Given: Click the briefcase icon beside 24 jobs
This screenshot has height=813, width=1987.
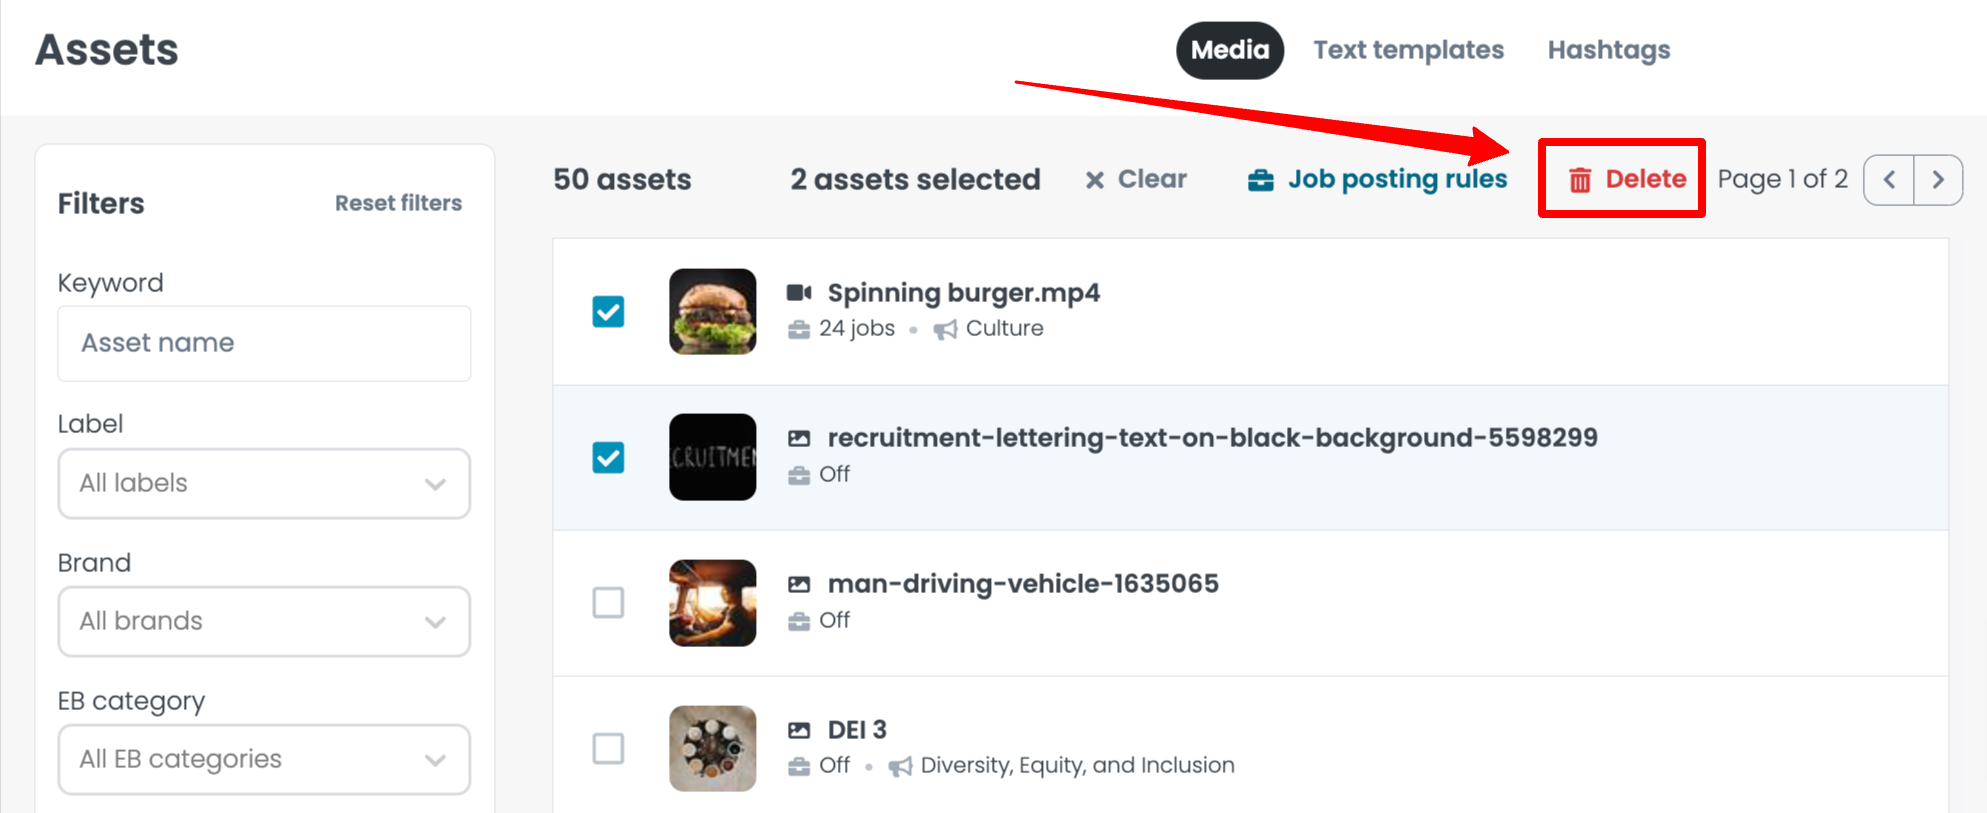Looking at the screenshot, I should [799, 329].
